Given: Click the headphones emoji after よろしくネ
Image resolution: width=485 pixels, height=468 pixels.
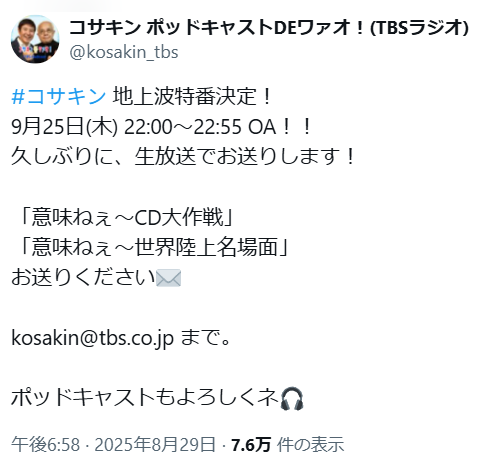Looking at the screenshot, I should [292, 398].
